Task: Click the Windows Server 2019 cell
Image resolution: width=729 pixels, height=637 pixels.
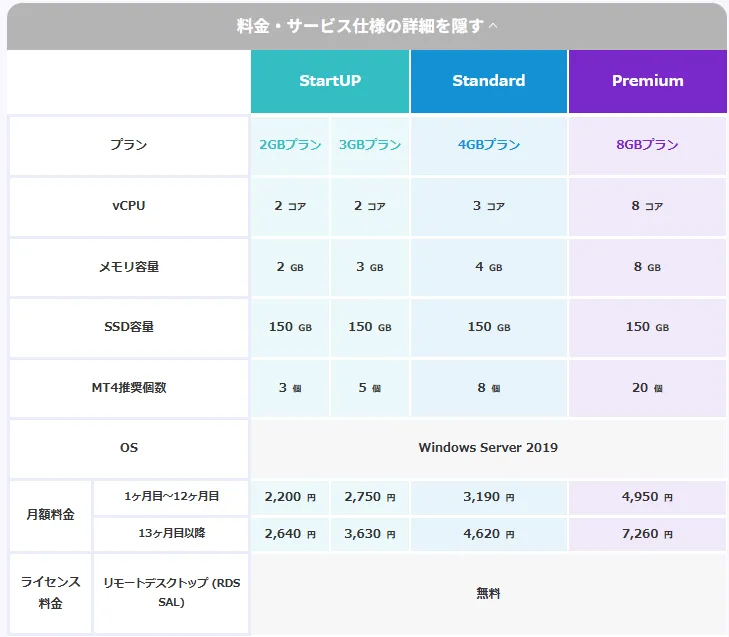Action: click(x=488, y=447)
